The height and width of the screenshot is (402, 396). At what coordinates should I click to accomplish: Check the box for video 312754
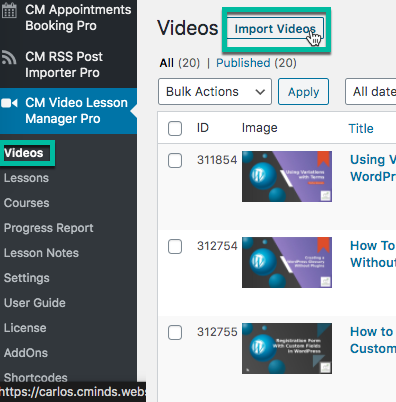pos(175,247)
